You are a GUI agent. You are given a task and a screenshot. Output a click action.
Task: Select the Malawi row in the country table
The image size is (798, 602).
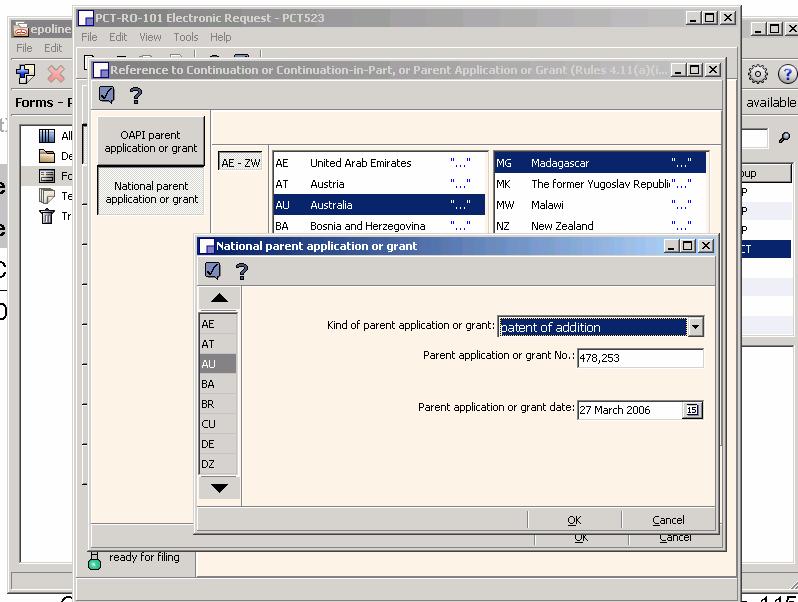600,205
